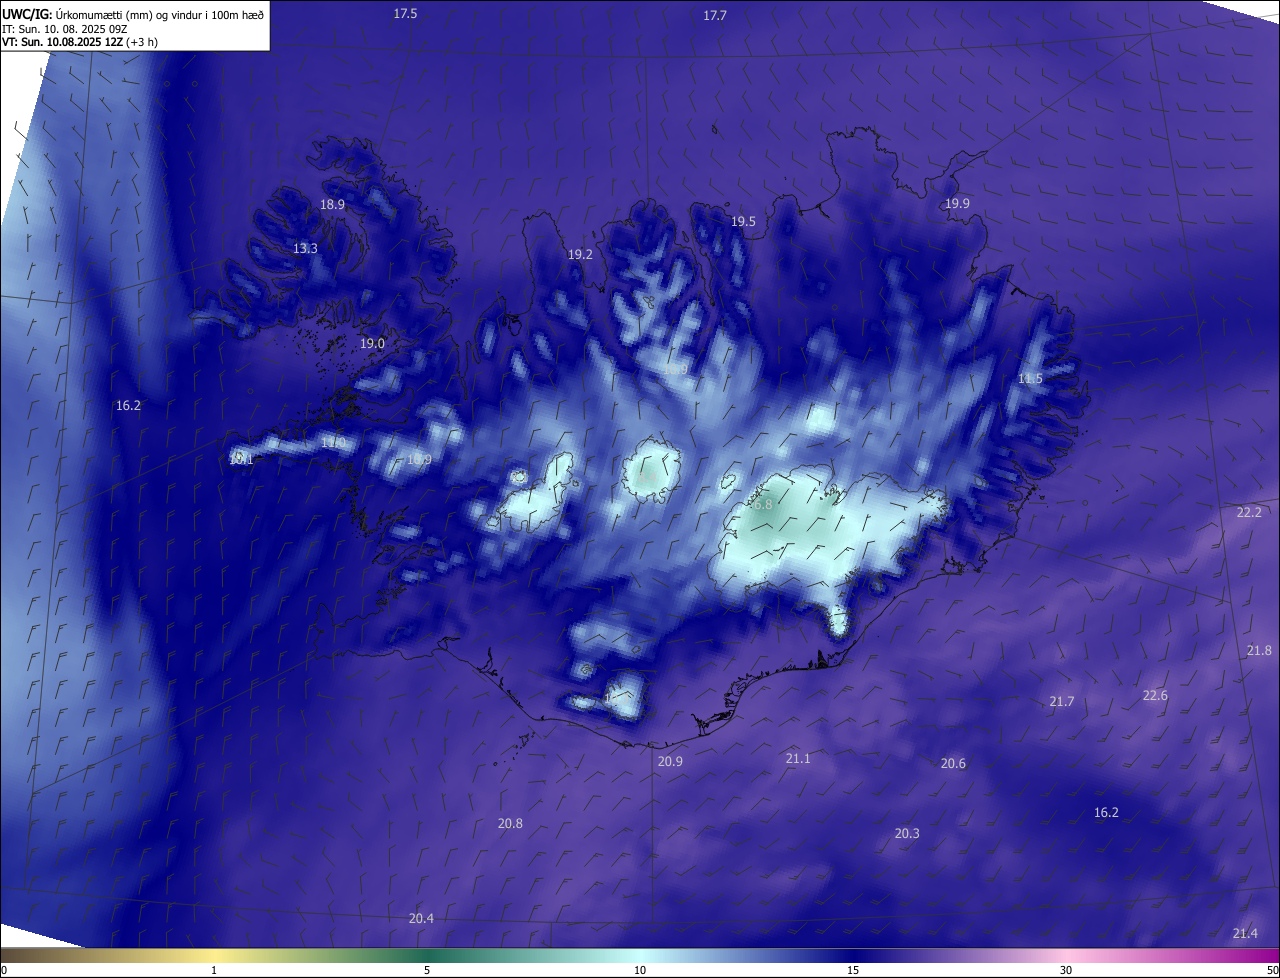This screenshot has height=978, width=1280.
Task: Click the 0 tick on the color scale
Action: click(3, 971)
